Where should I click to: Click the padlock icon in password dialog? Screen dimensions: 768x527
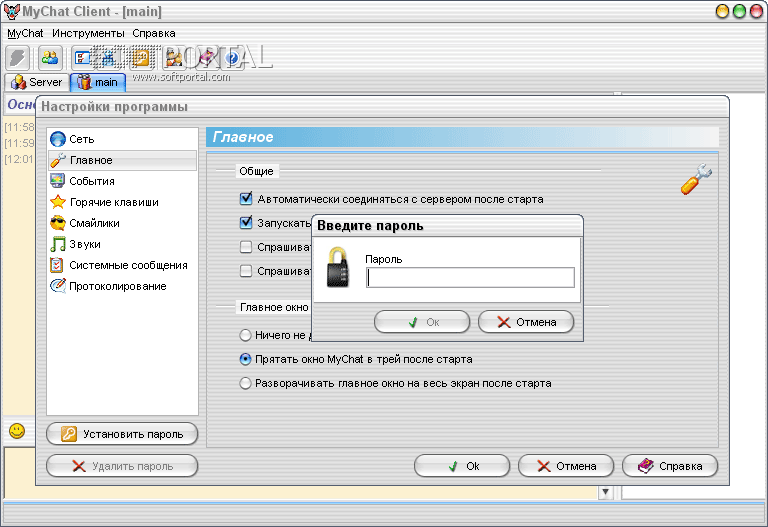pos(338,267)
